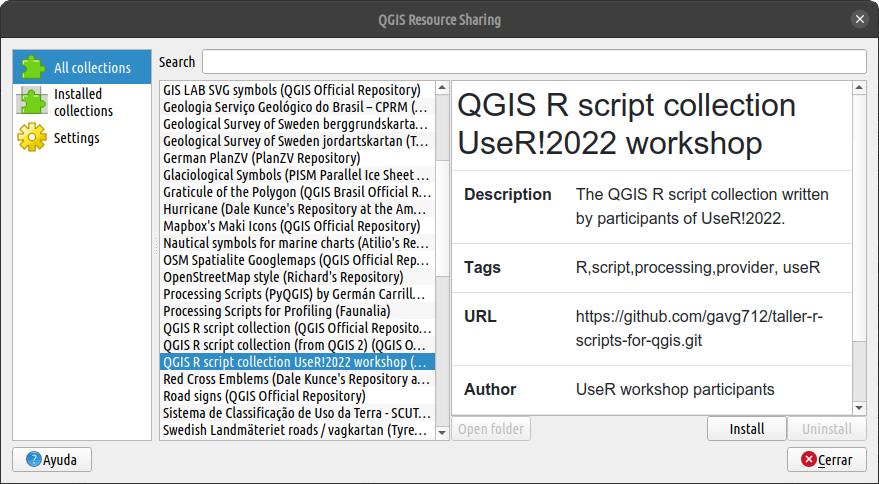Switch to the Installed collections tab
This screenshot has height=484, width=879.
coord(77,102)
